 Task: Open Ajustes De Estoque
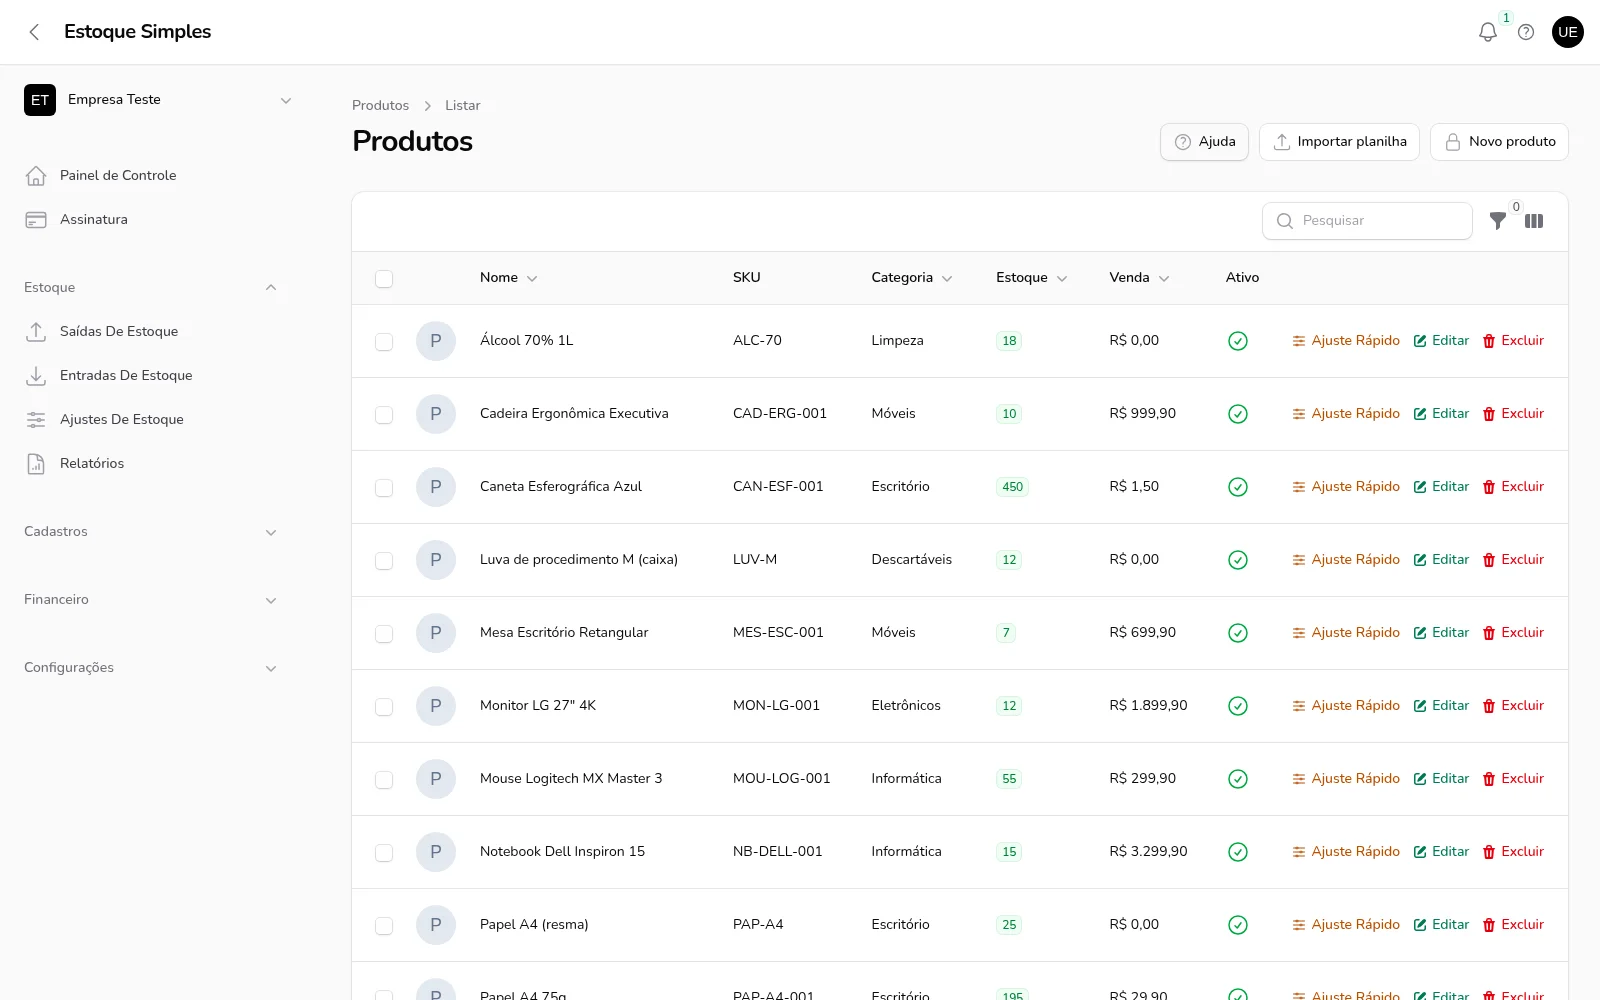click(x=152, y=420)
